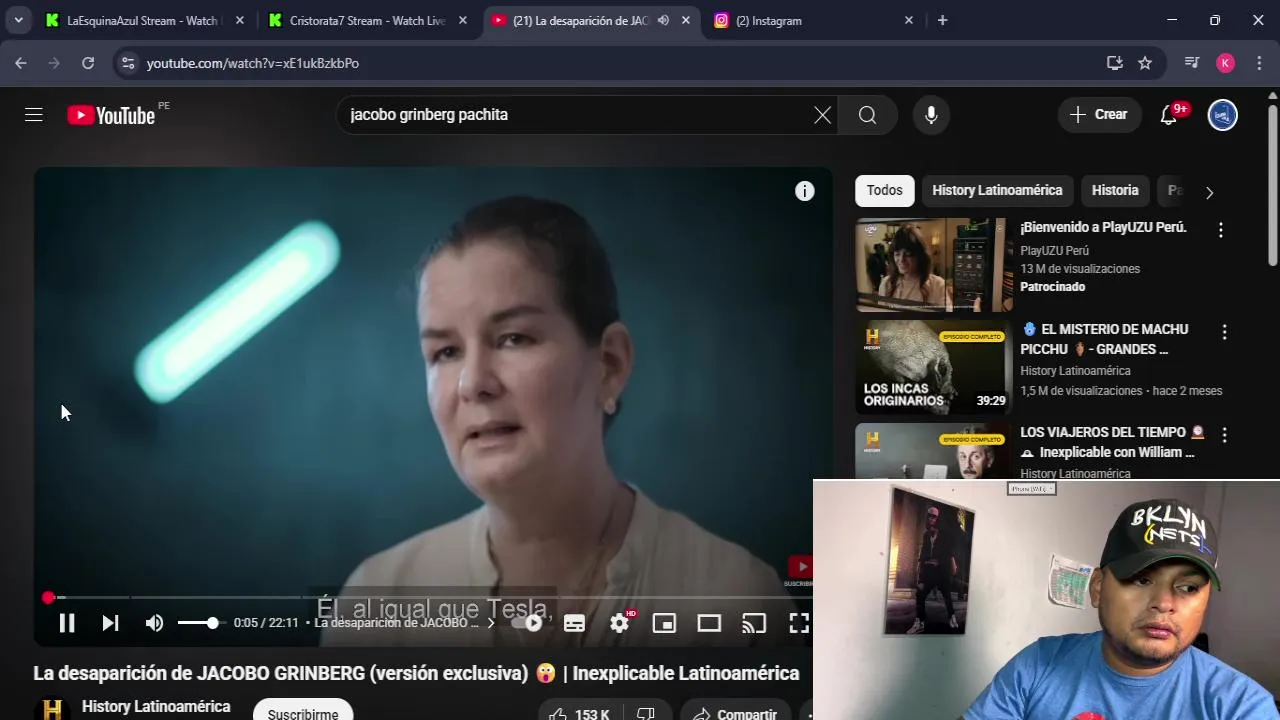The width and height of the screenshot is (1280, 720).
Task: Open the Chrome three-dot menu
Action: point(1259,63)
